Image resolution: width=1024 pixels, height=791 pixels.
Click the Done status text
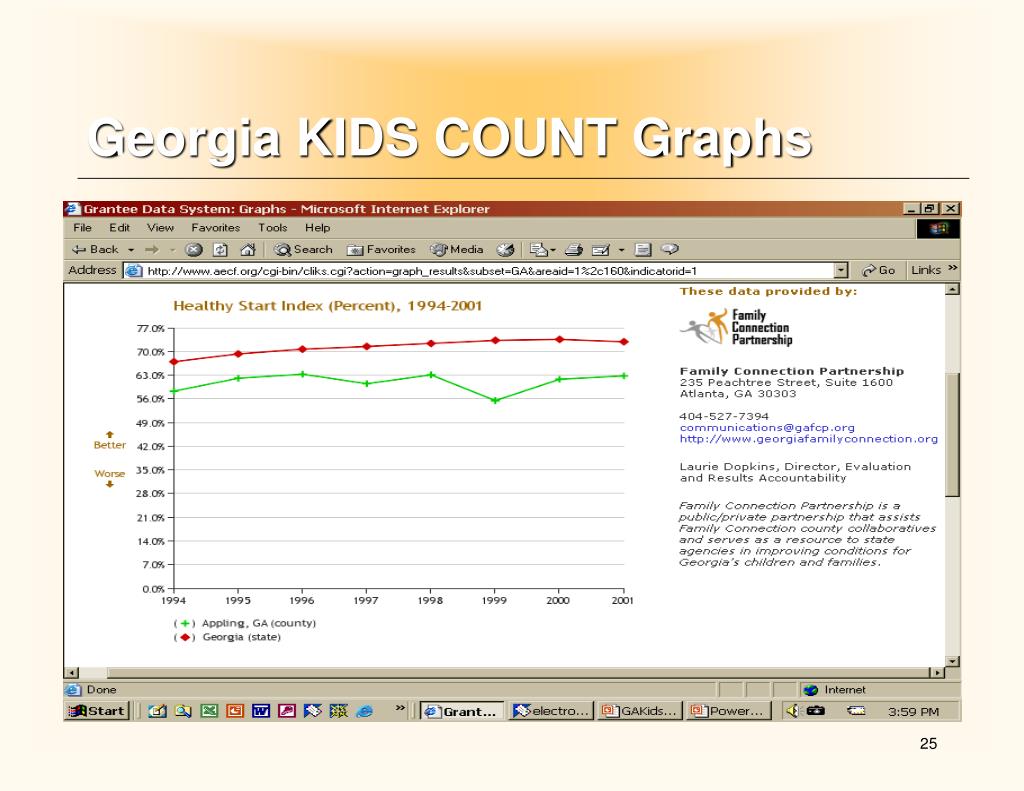point(101,690)
